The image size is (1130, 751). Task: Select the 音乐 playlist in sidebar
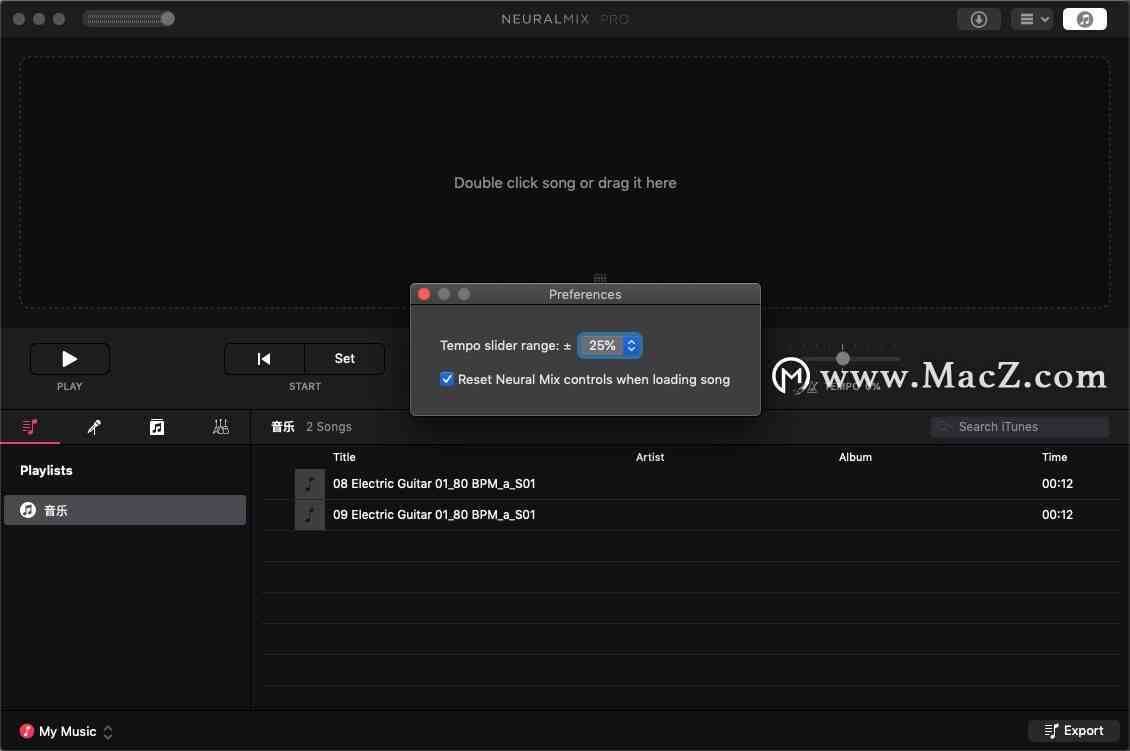point(125,510)
